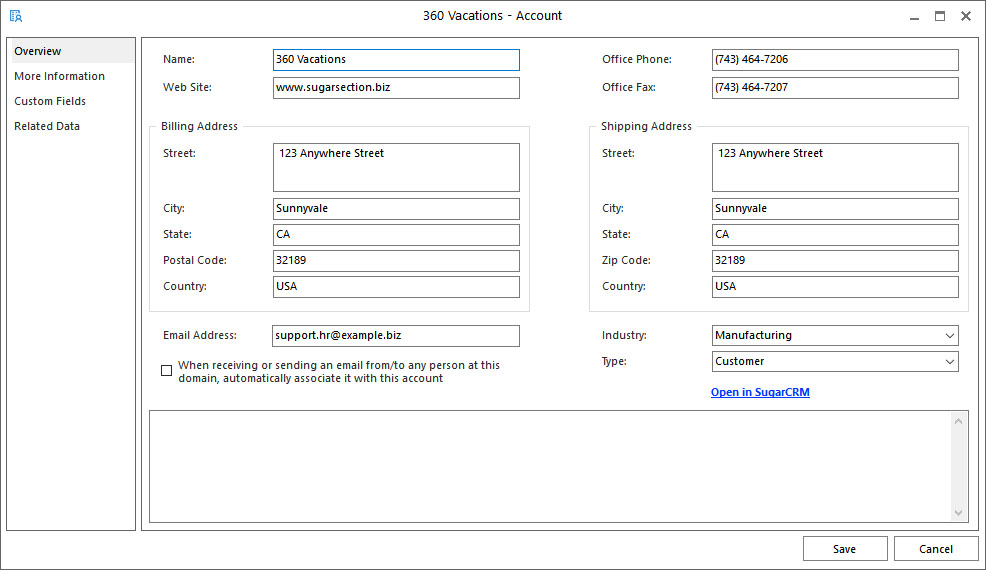Follow the Open in SugarCRM link
Image resolution: width=986 pixels, height=571 pixels.
tap(760, 392)
